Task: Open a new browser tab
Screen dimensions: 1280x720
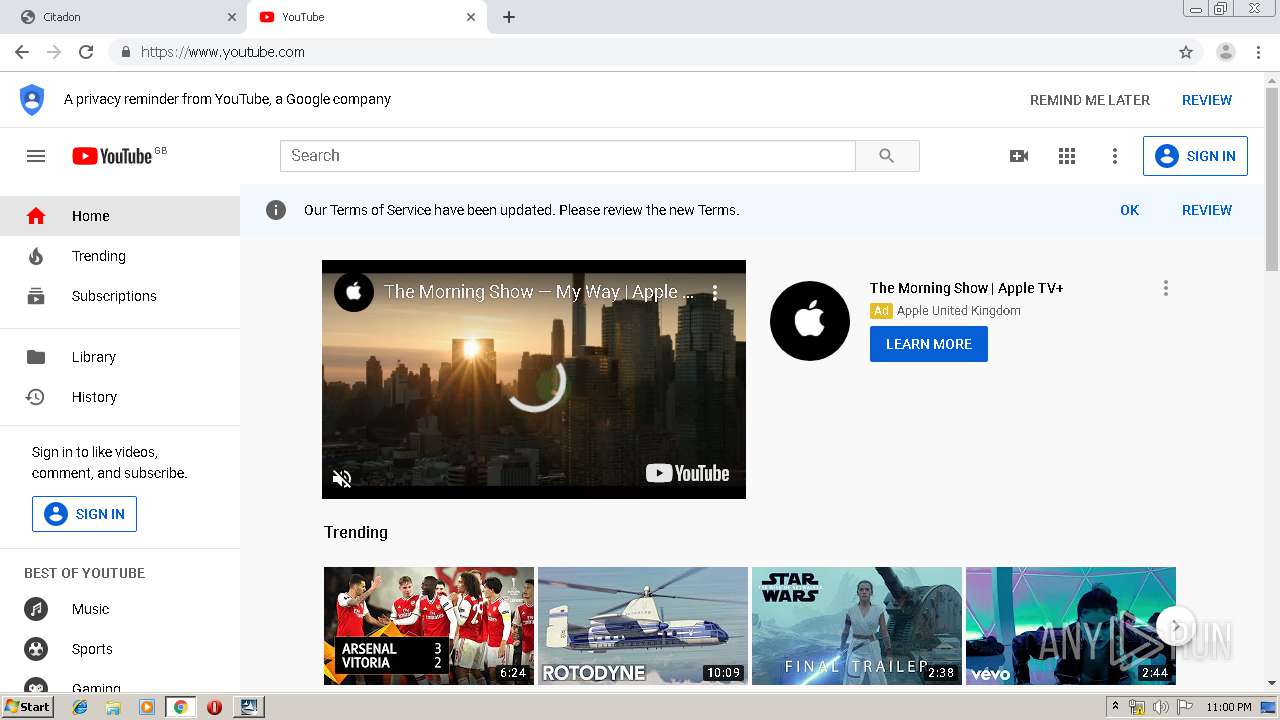Action: click(509, 17)
